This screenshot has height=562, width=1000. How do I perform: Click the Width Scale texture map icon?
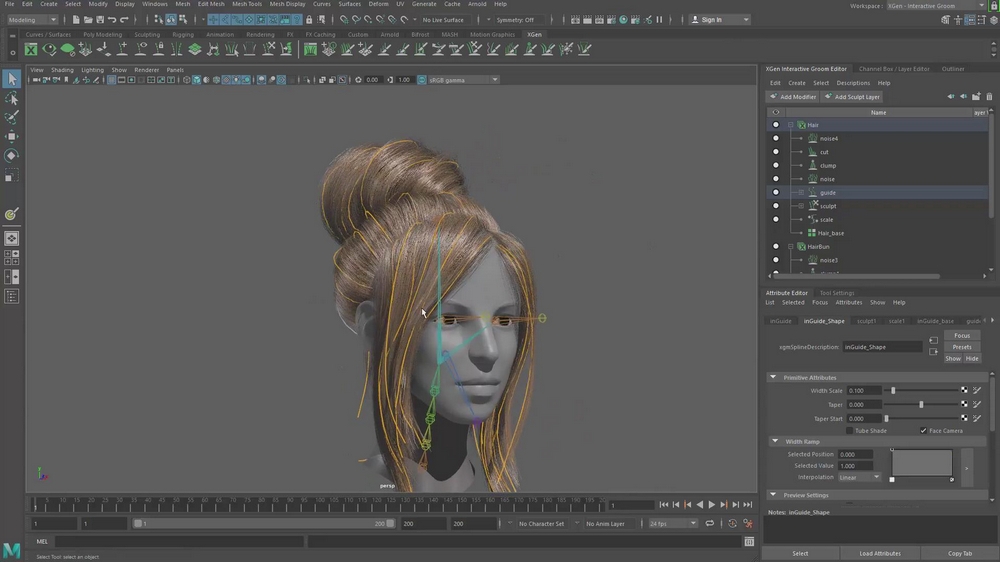click(964, 390)
